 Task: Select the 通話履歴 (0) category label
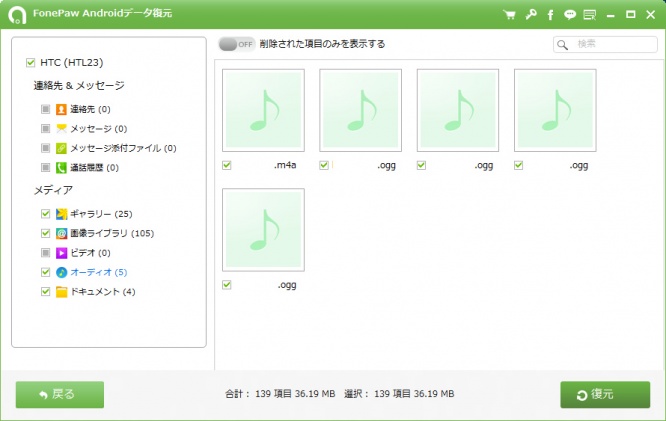click(94, 168)
